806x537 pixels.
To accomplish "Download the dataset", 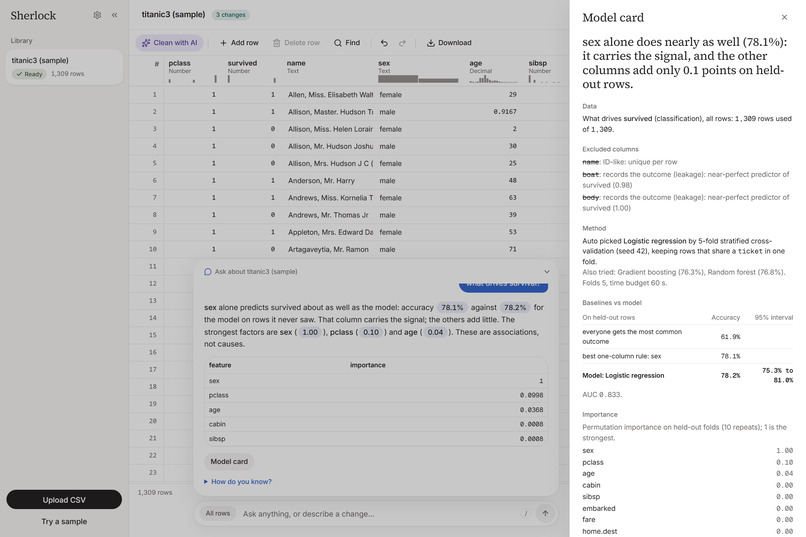I will click(449, 43).
